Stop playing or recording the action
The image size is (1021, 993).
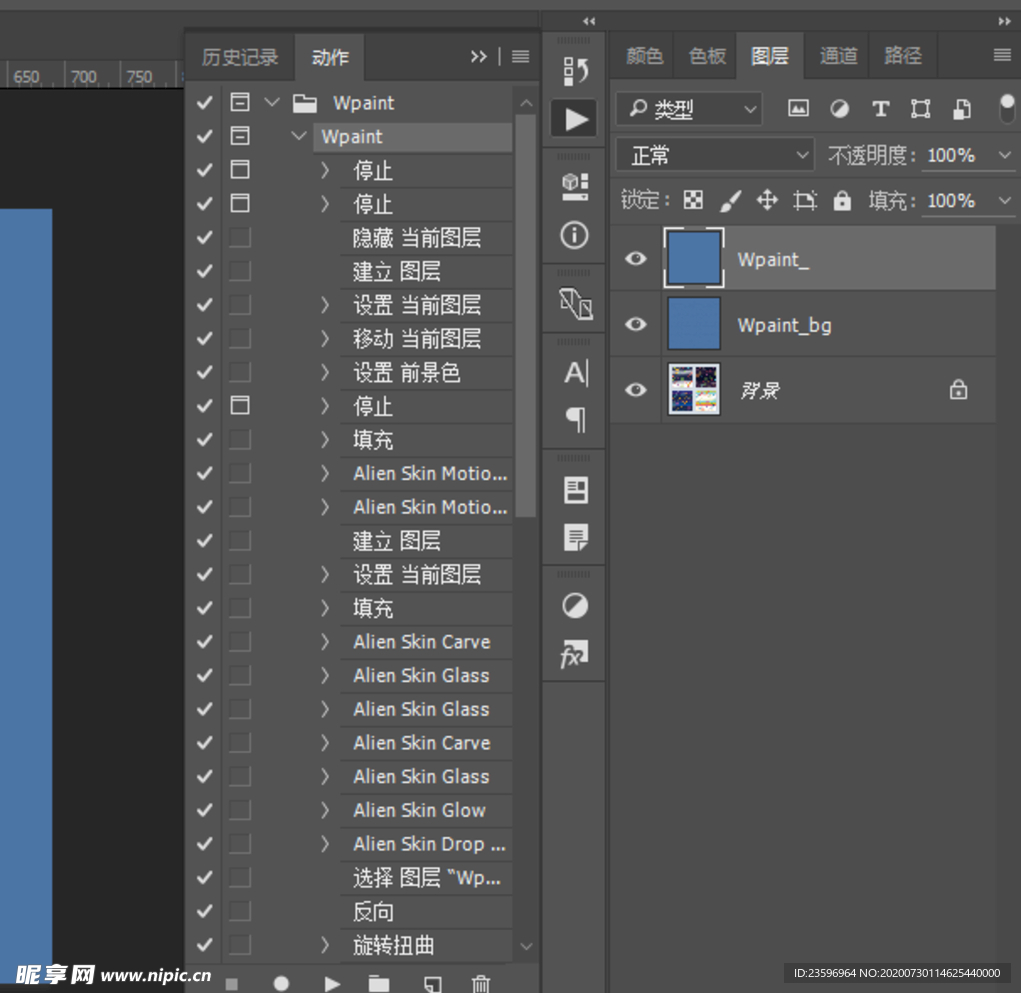(232, 983)
